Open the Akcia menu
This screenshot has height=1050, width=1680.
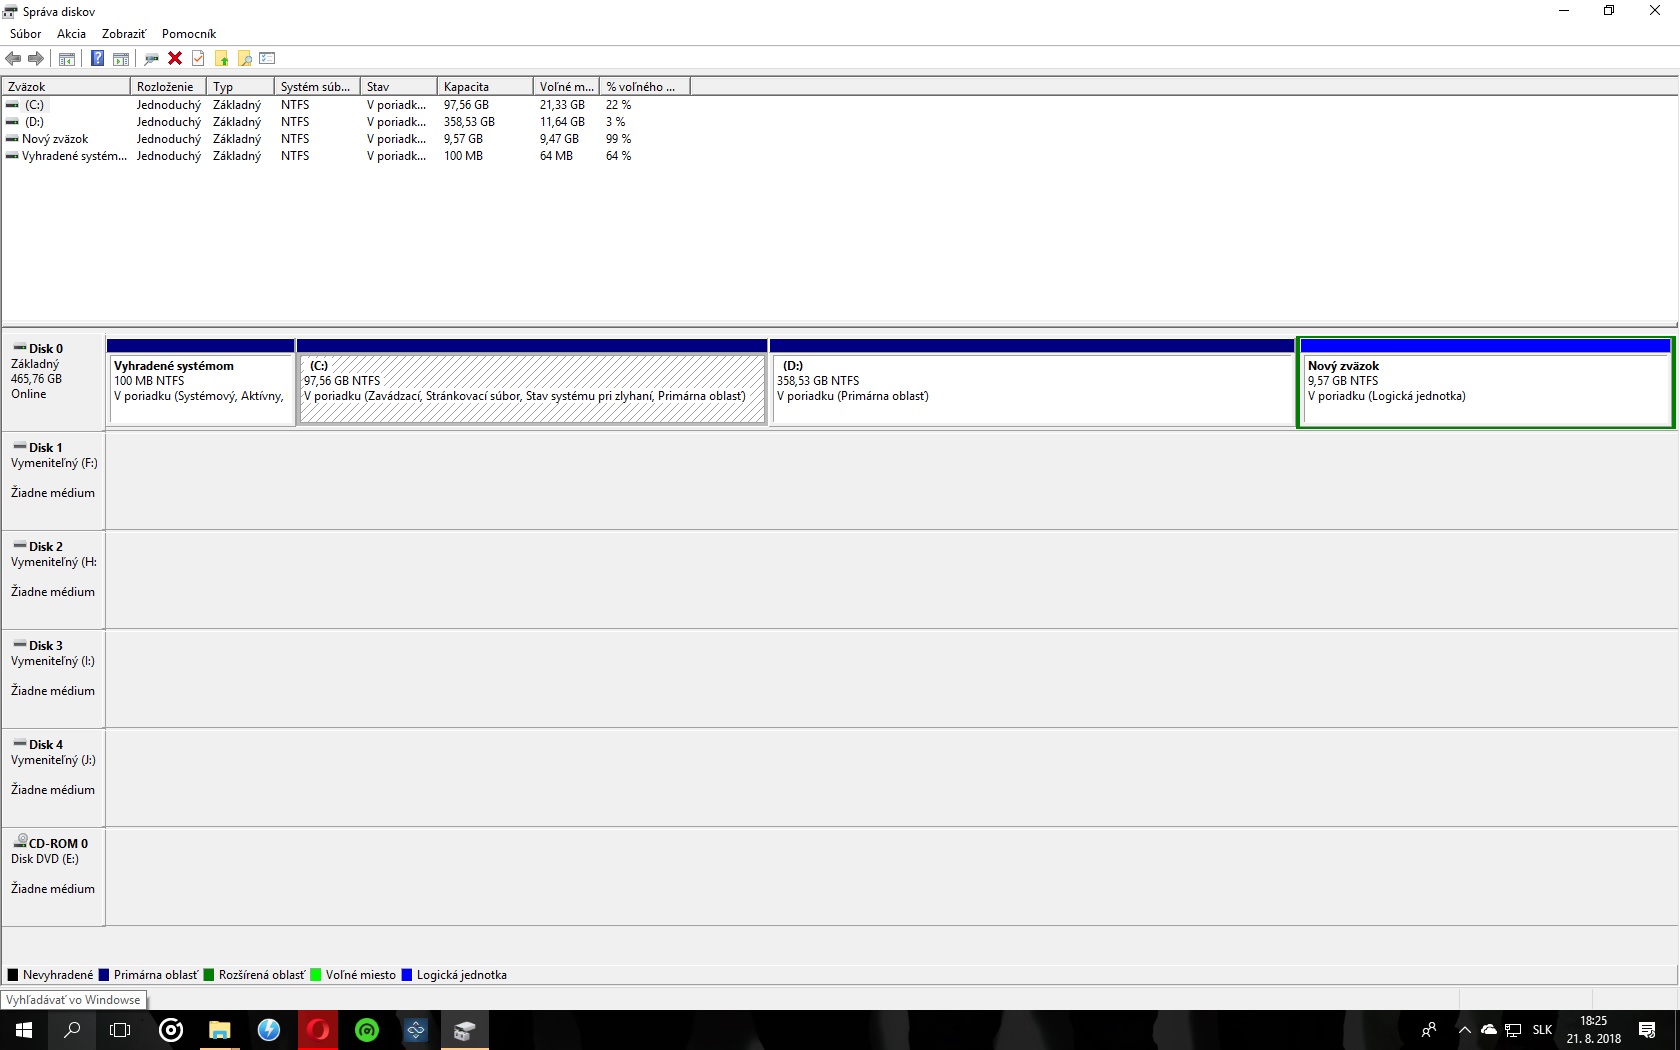[71, 33]
